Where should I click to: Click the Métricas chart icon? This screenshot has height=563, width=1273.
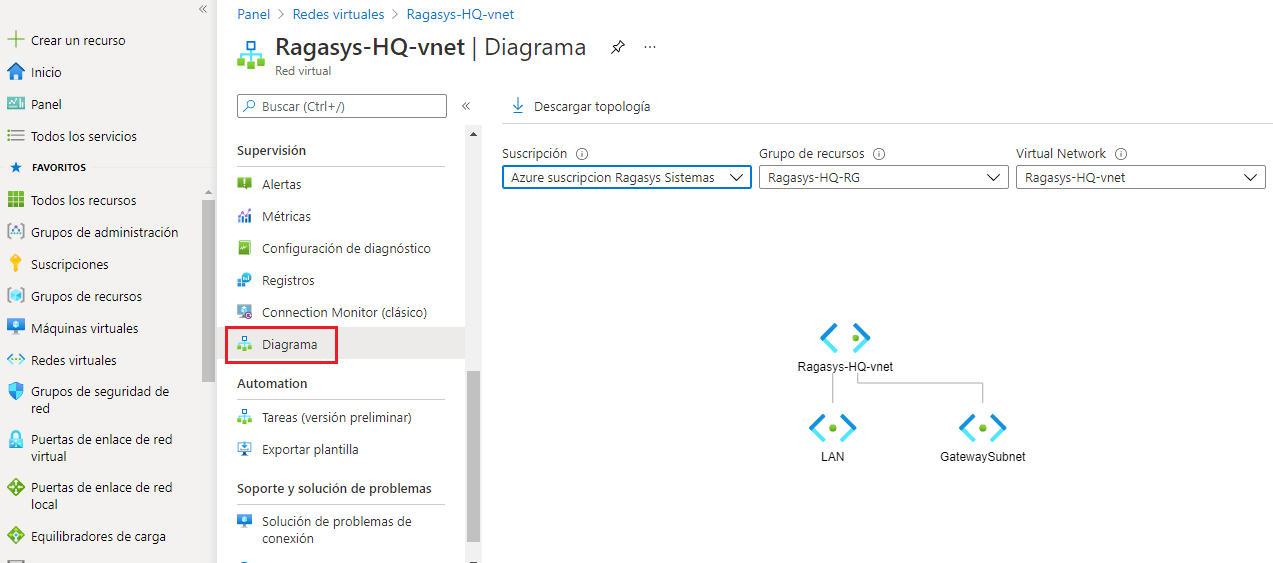[x=245, y=216]
